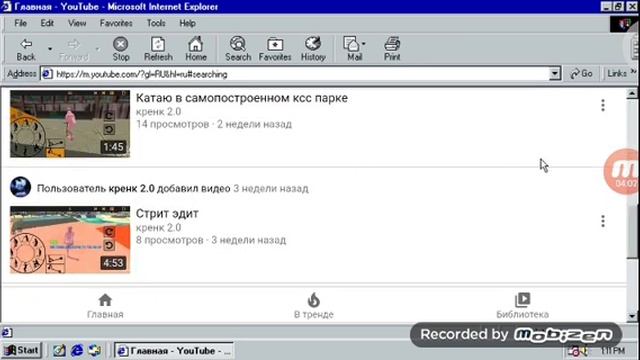Open video title Стрит эдит

click(x=167, y=213)
